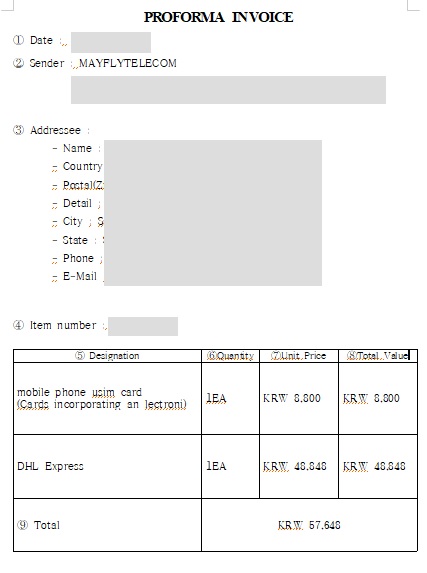Click the KRW 48,848 total value cell
Screen dimensions: 427x573
click(378, 466)
